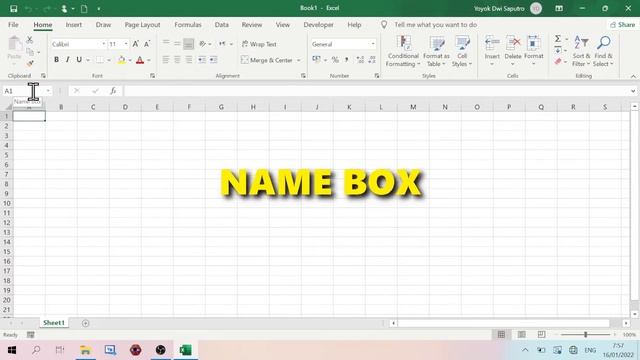Open Cell Styles gallery
The image size is (640, 360).
[462, 51]
